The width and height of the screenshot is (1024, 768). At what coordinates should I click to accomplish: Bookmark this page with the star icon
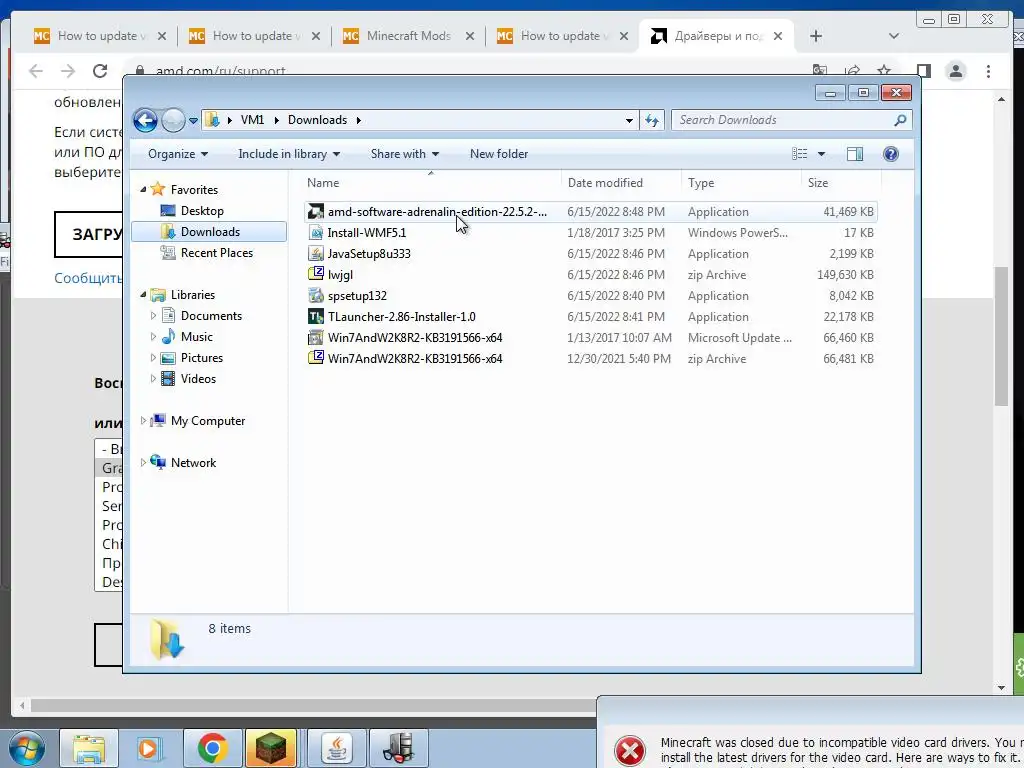coord(884,71)
